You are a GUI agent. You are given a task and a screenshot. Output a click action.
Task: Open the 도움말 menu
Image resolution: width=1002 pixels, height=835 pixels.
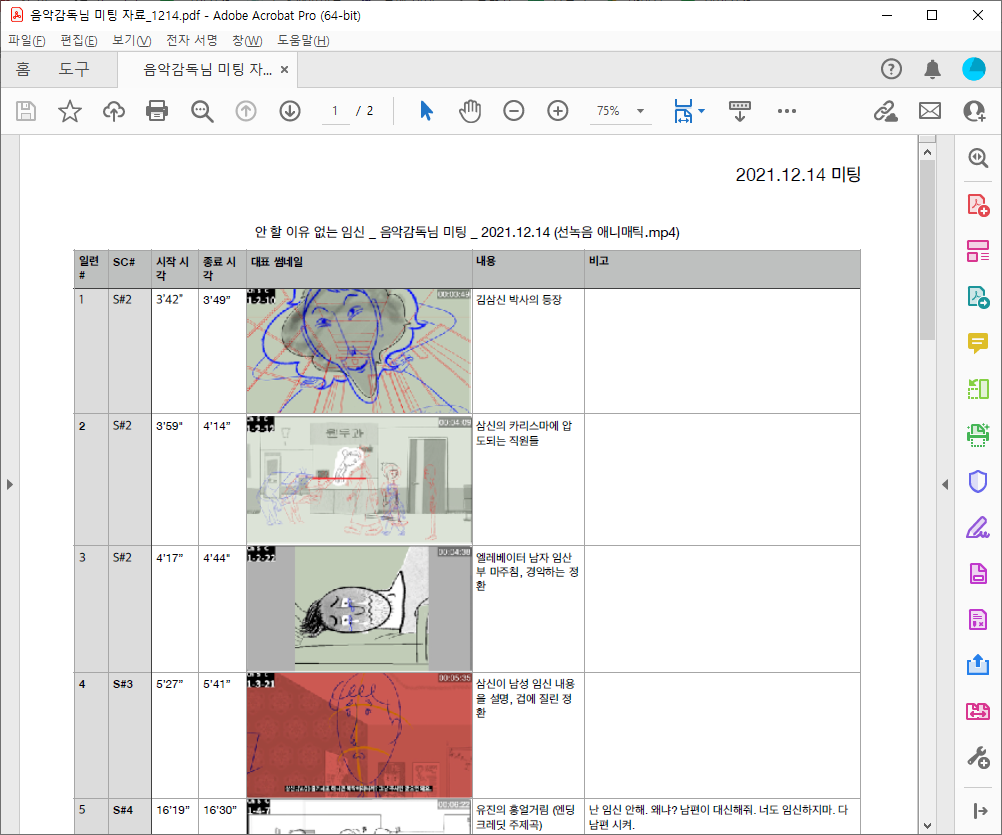303,41
